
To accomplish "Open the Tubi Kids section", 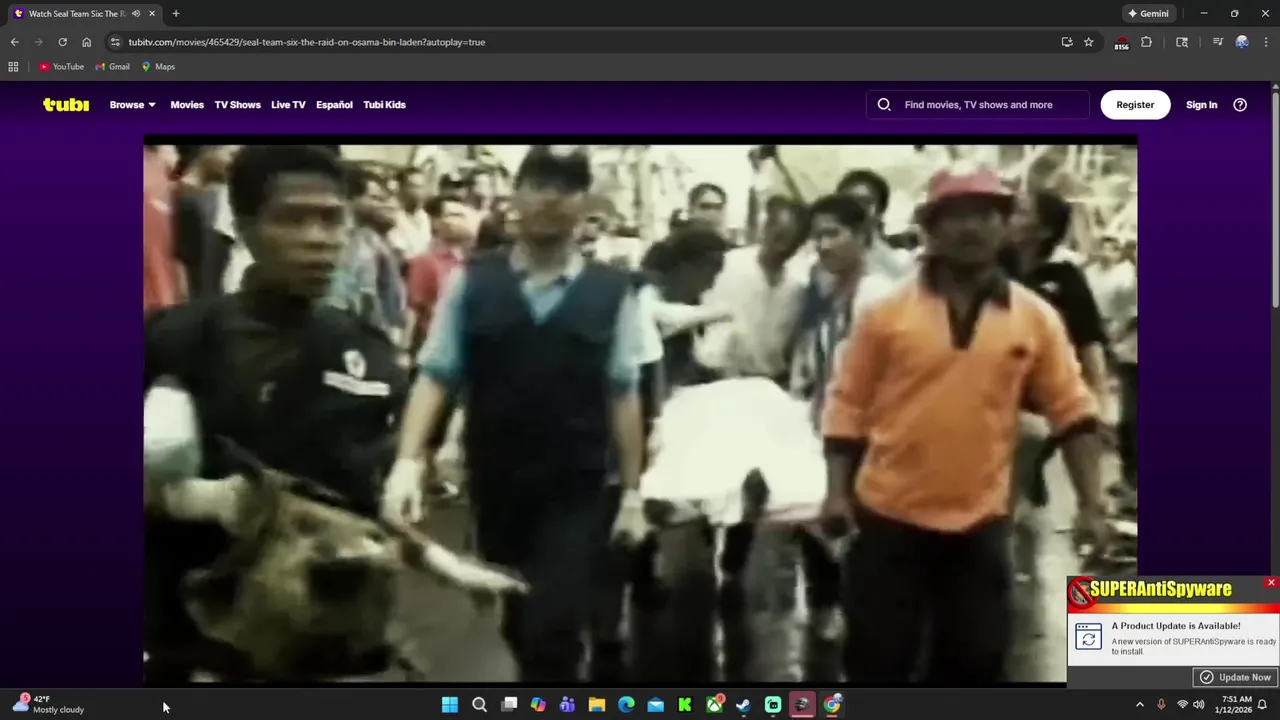I will click(x=384, y=104).
